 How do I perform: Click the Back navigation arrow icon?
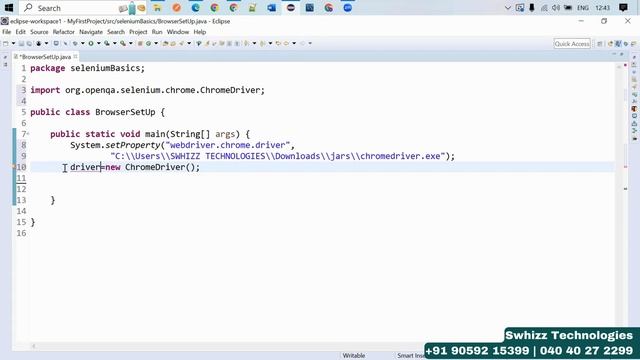(286, 43)
